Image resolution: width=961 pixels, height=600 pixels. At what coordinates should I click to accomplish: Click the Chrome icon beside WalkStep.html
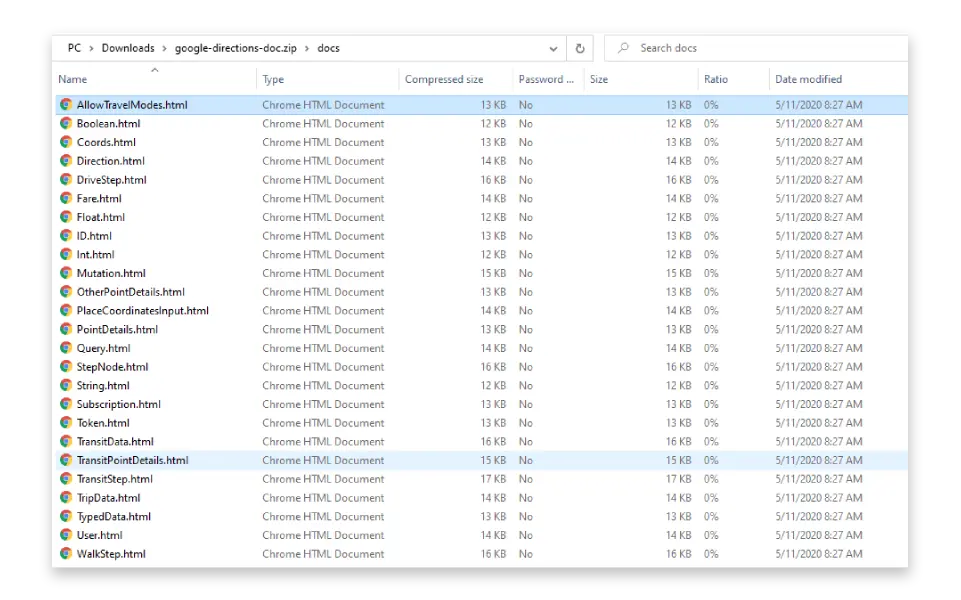coord(66,553)
